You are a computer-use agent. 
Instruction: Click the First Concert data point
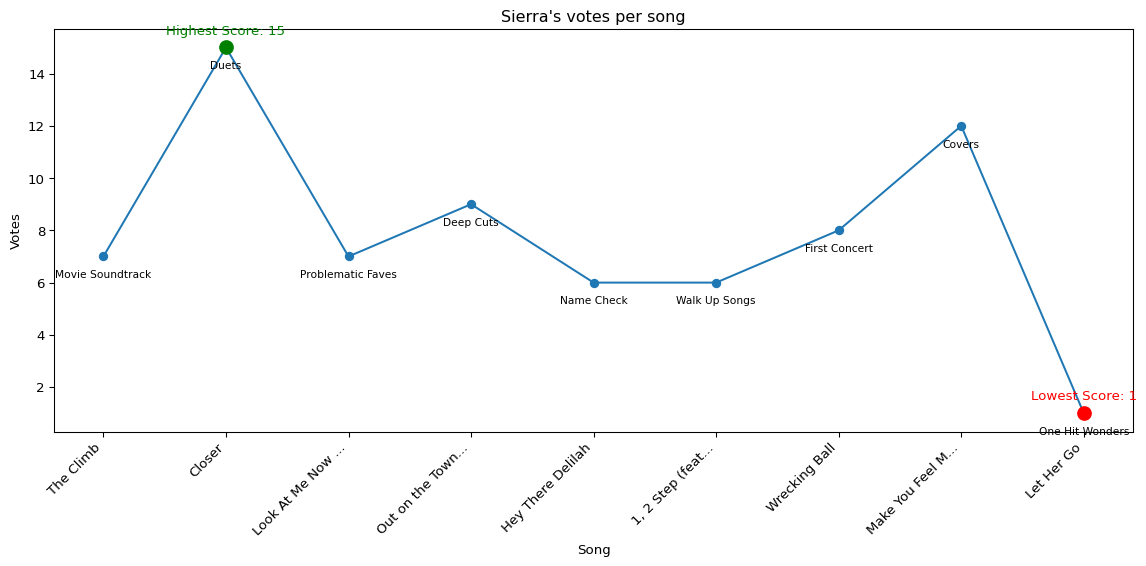click(839, 231)
